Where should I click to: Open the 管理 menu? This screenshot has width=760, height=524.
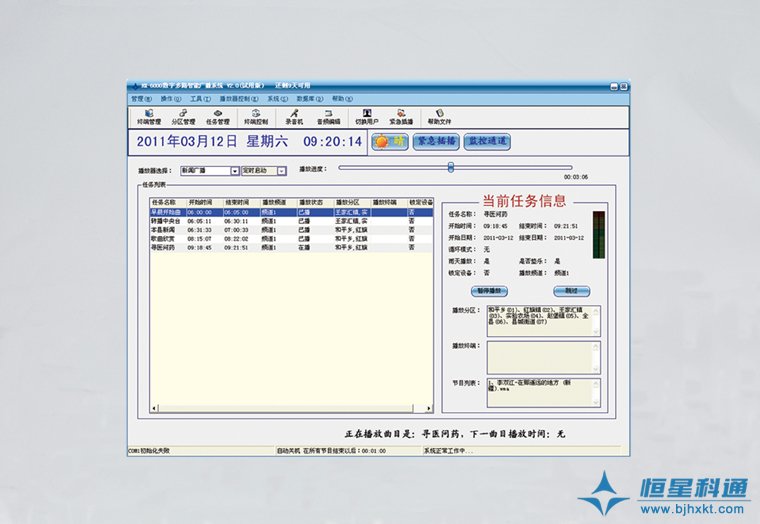[138, 99]
